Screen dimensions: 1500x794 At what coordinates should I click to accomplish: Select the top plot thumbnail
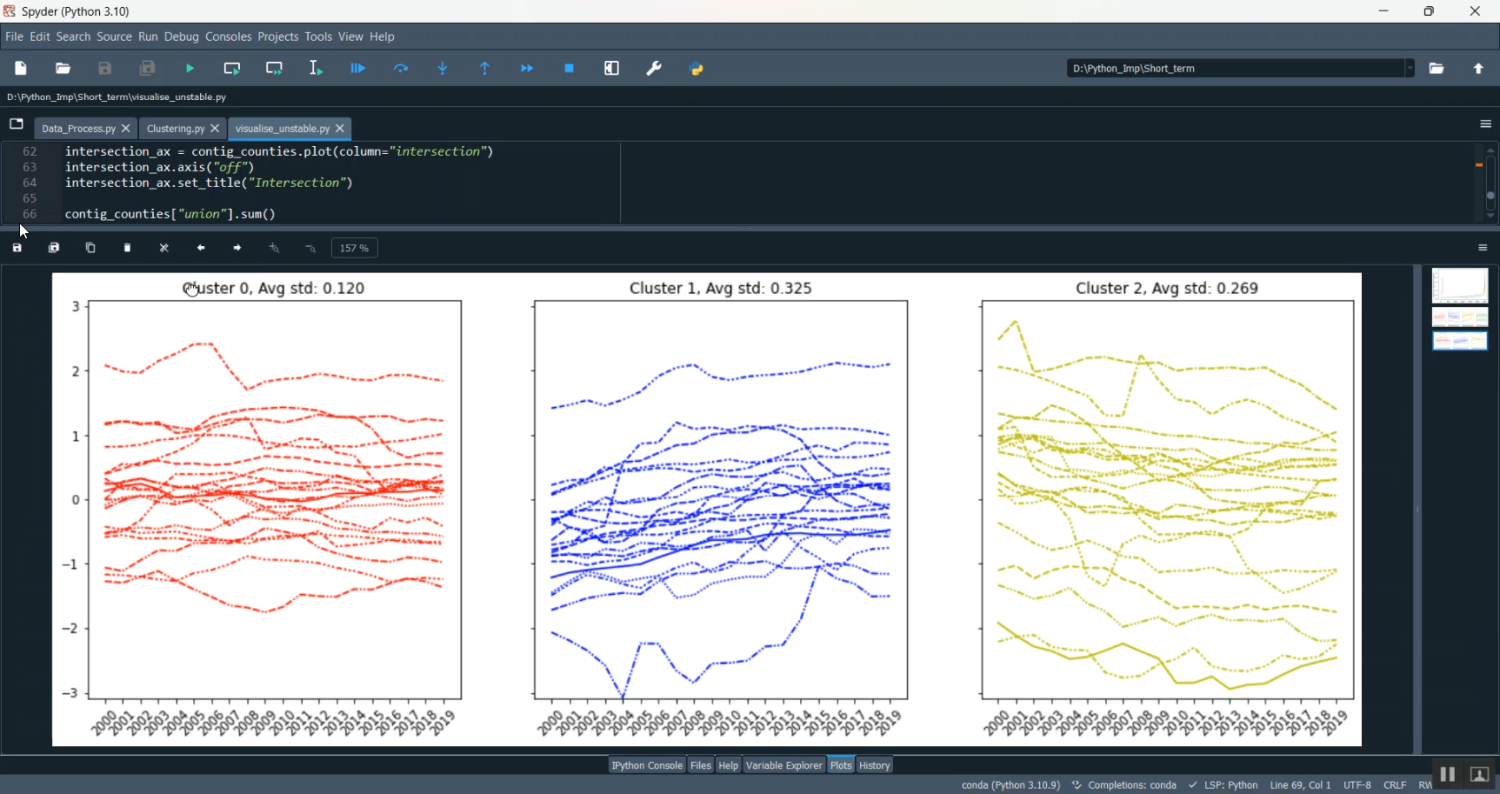coord(1459,286)
